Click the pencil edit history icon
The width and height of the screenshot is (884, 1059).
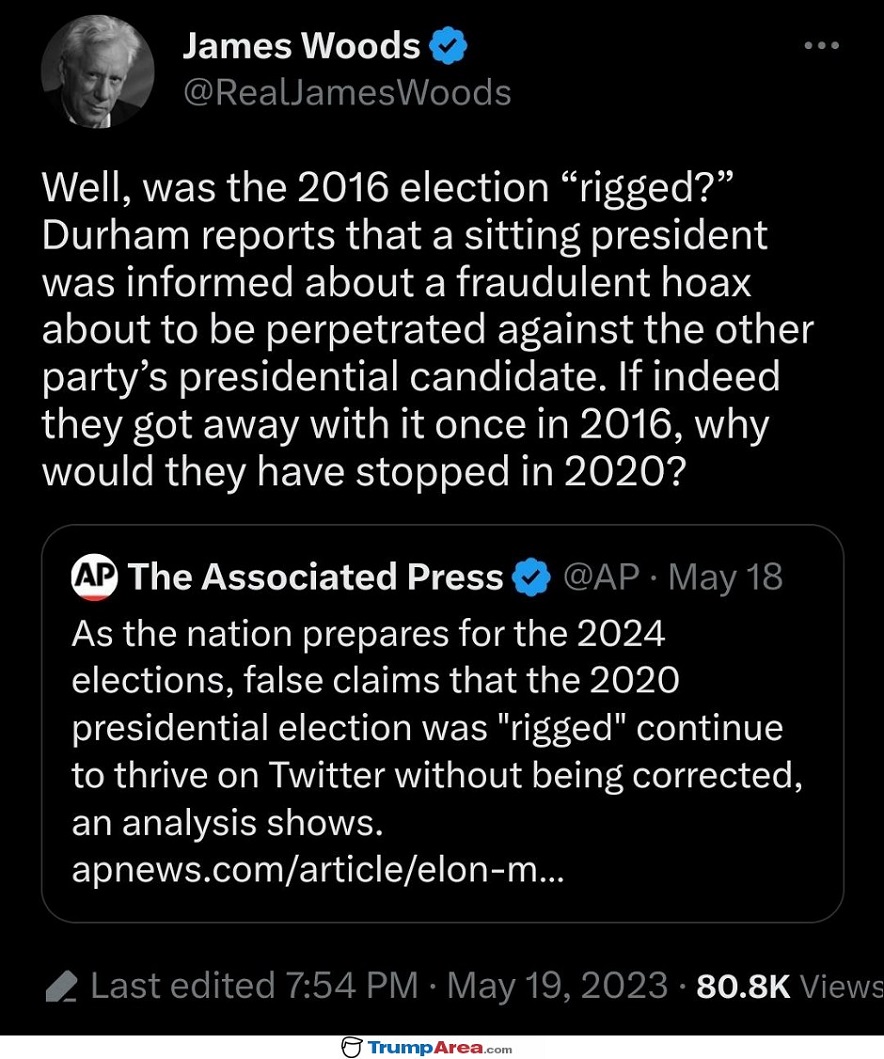tap(61, 988)
